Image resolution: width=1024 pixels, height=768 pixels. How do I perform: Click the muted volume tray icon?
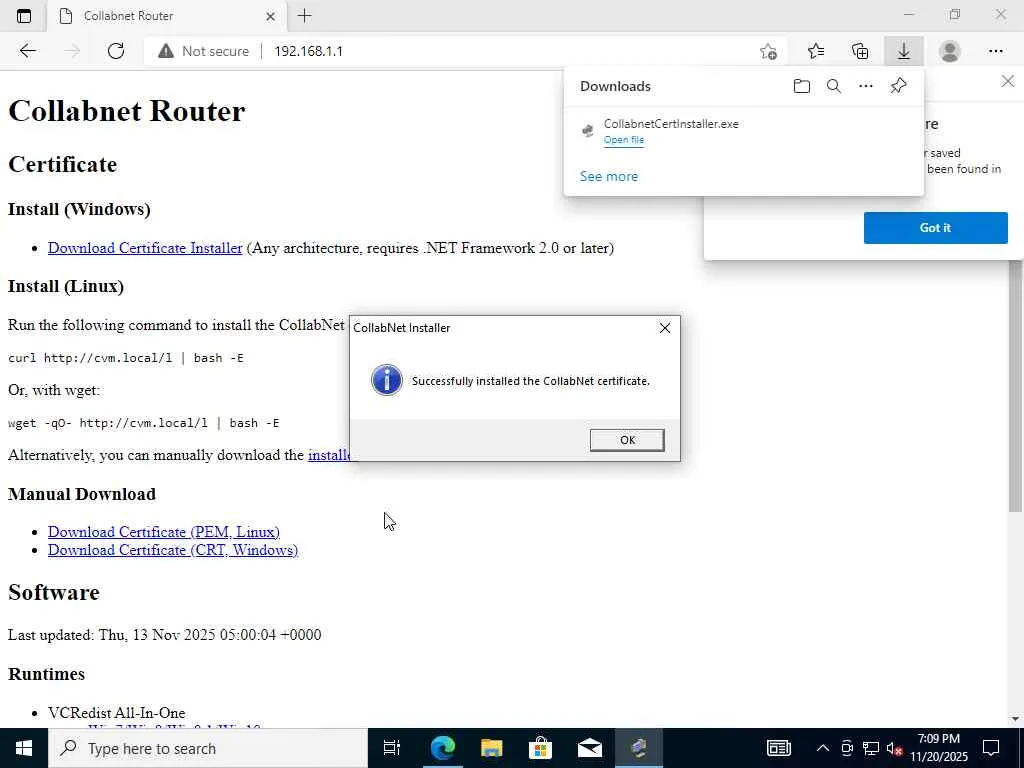(894, 748)
